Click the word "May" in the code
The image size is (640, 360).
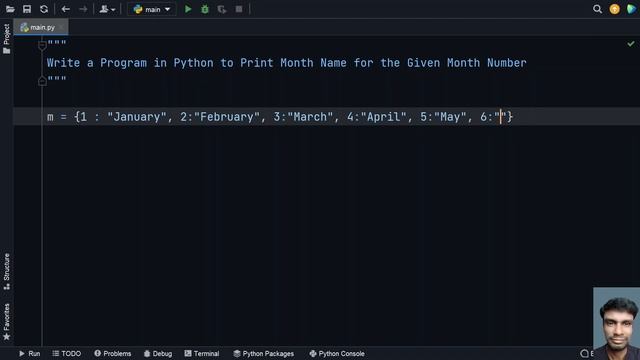pos(450,117)
